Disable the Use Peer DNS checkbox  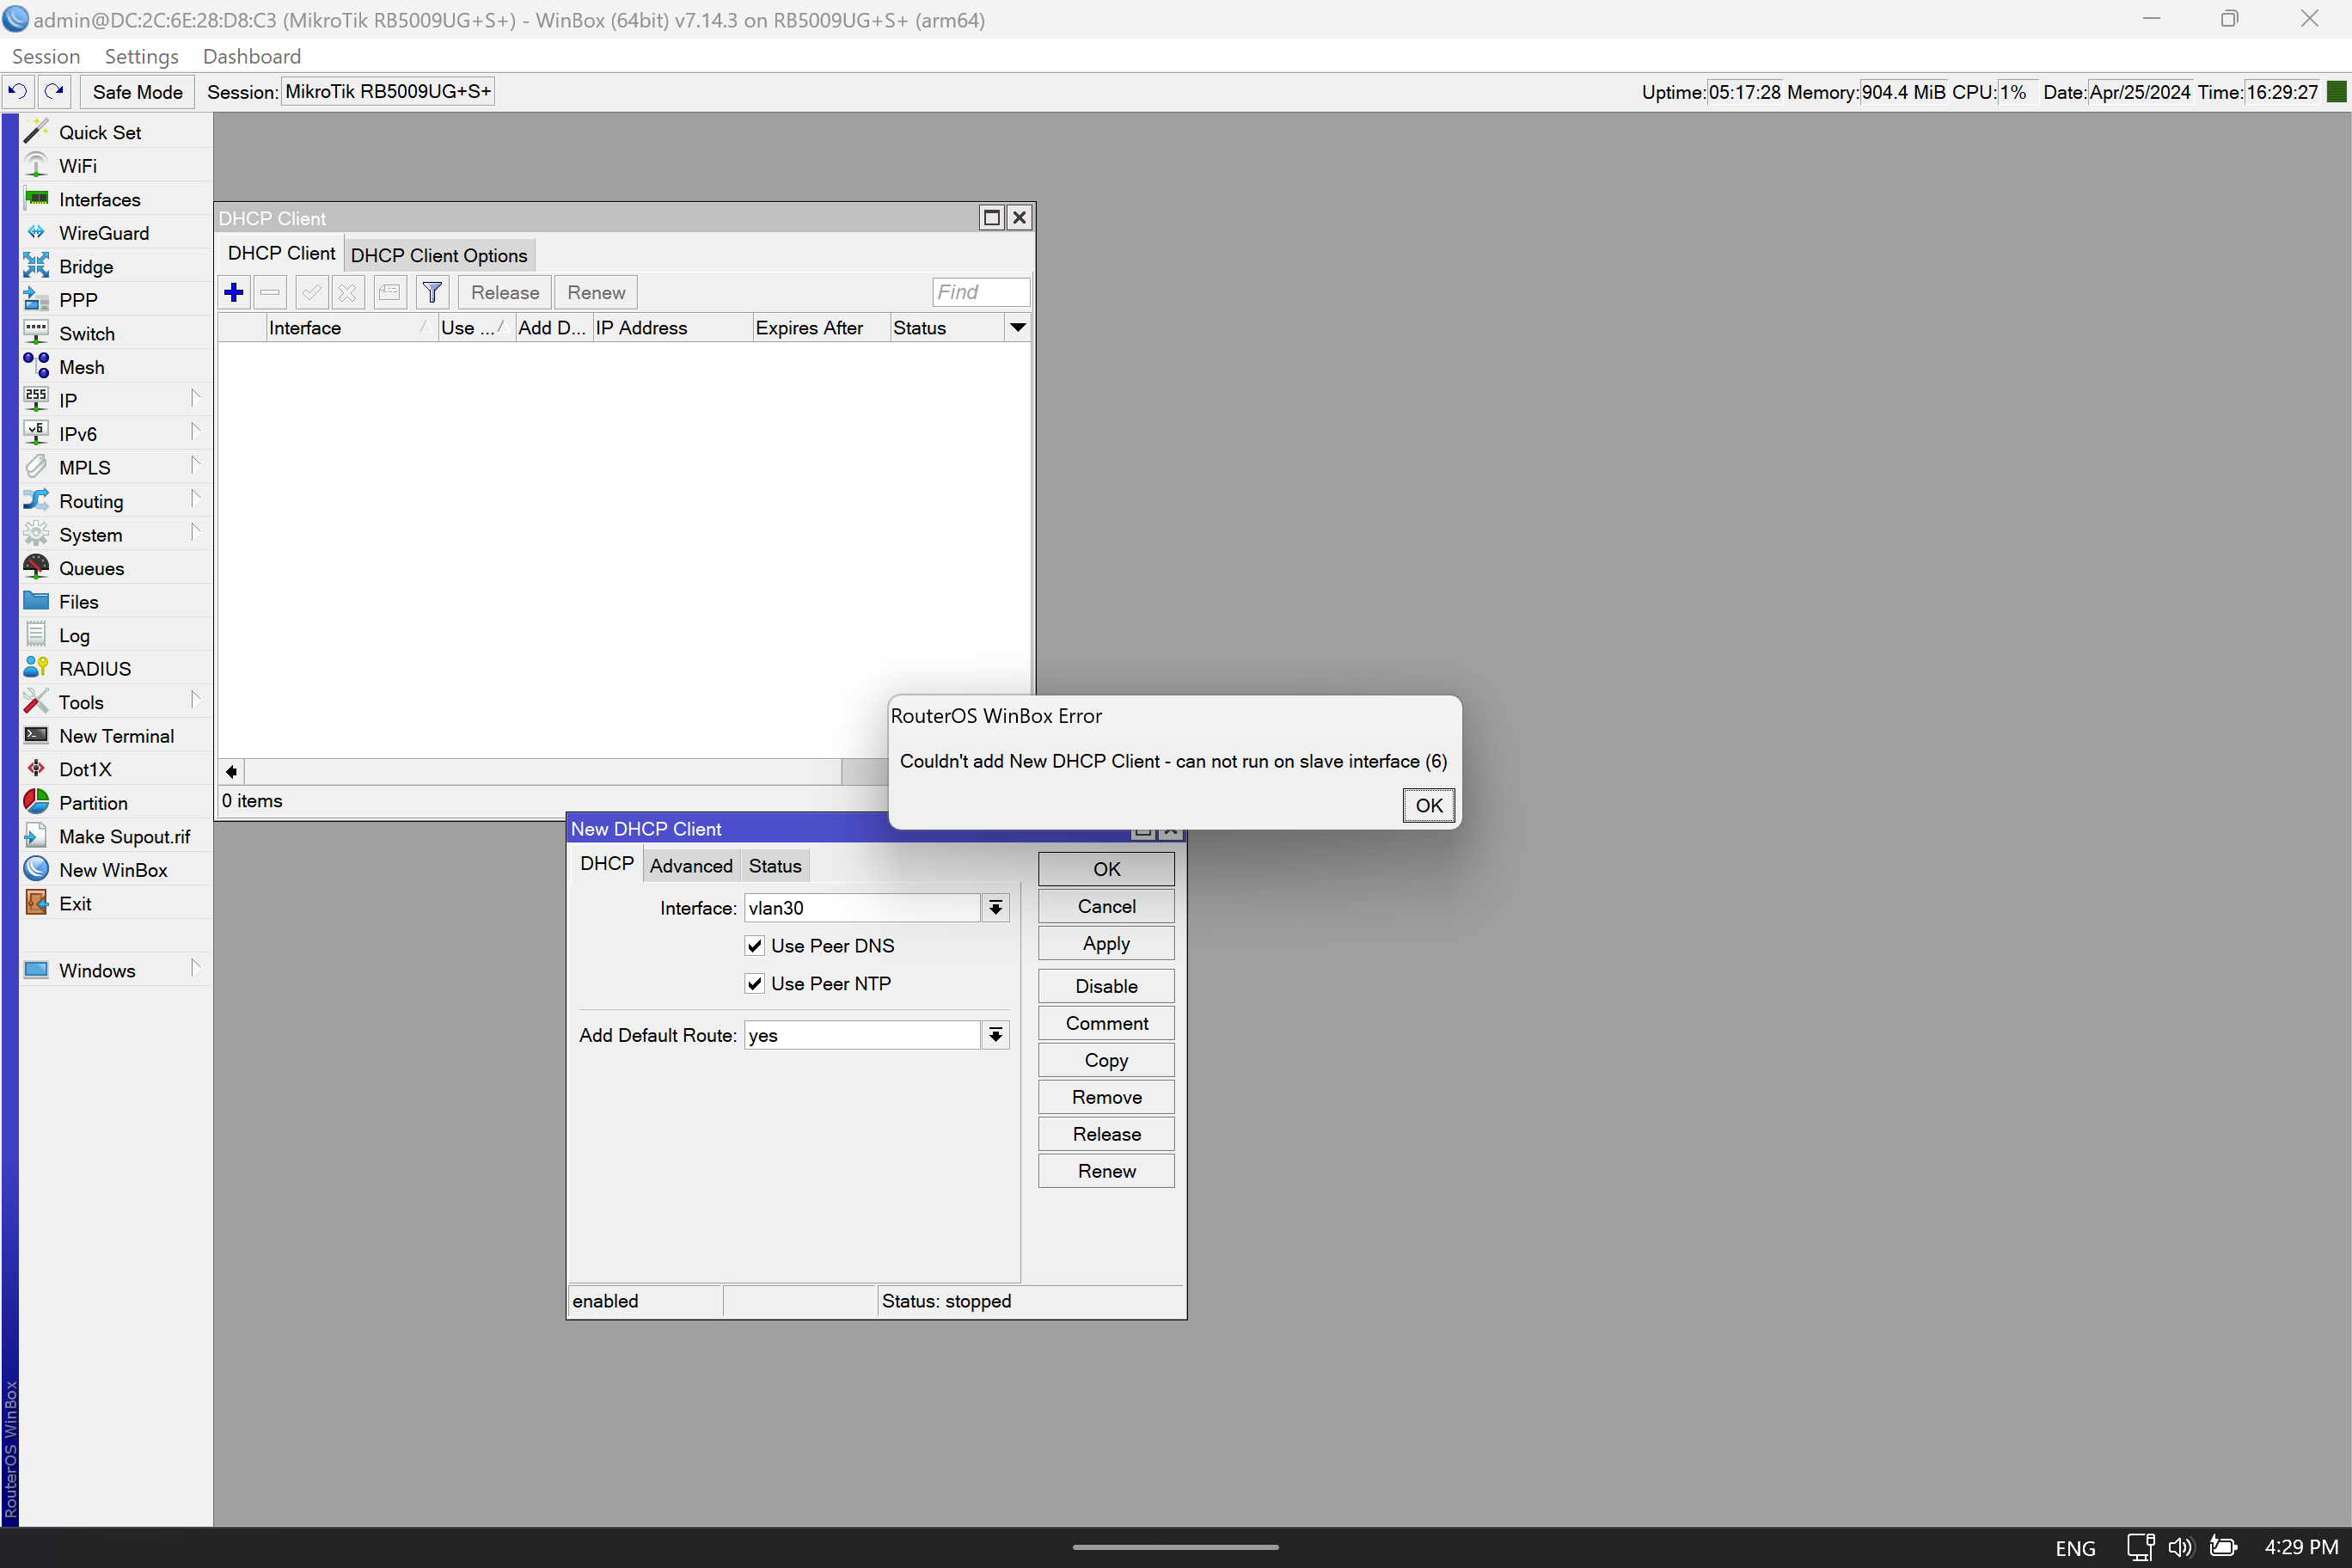(x=755, y=945)
